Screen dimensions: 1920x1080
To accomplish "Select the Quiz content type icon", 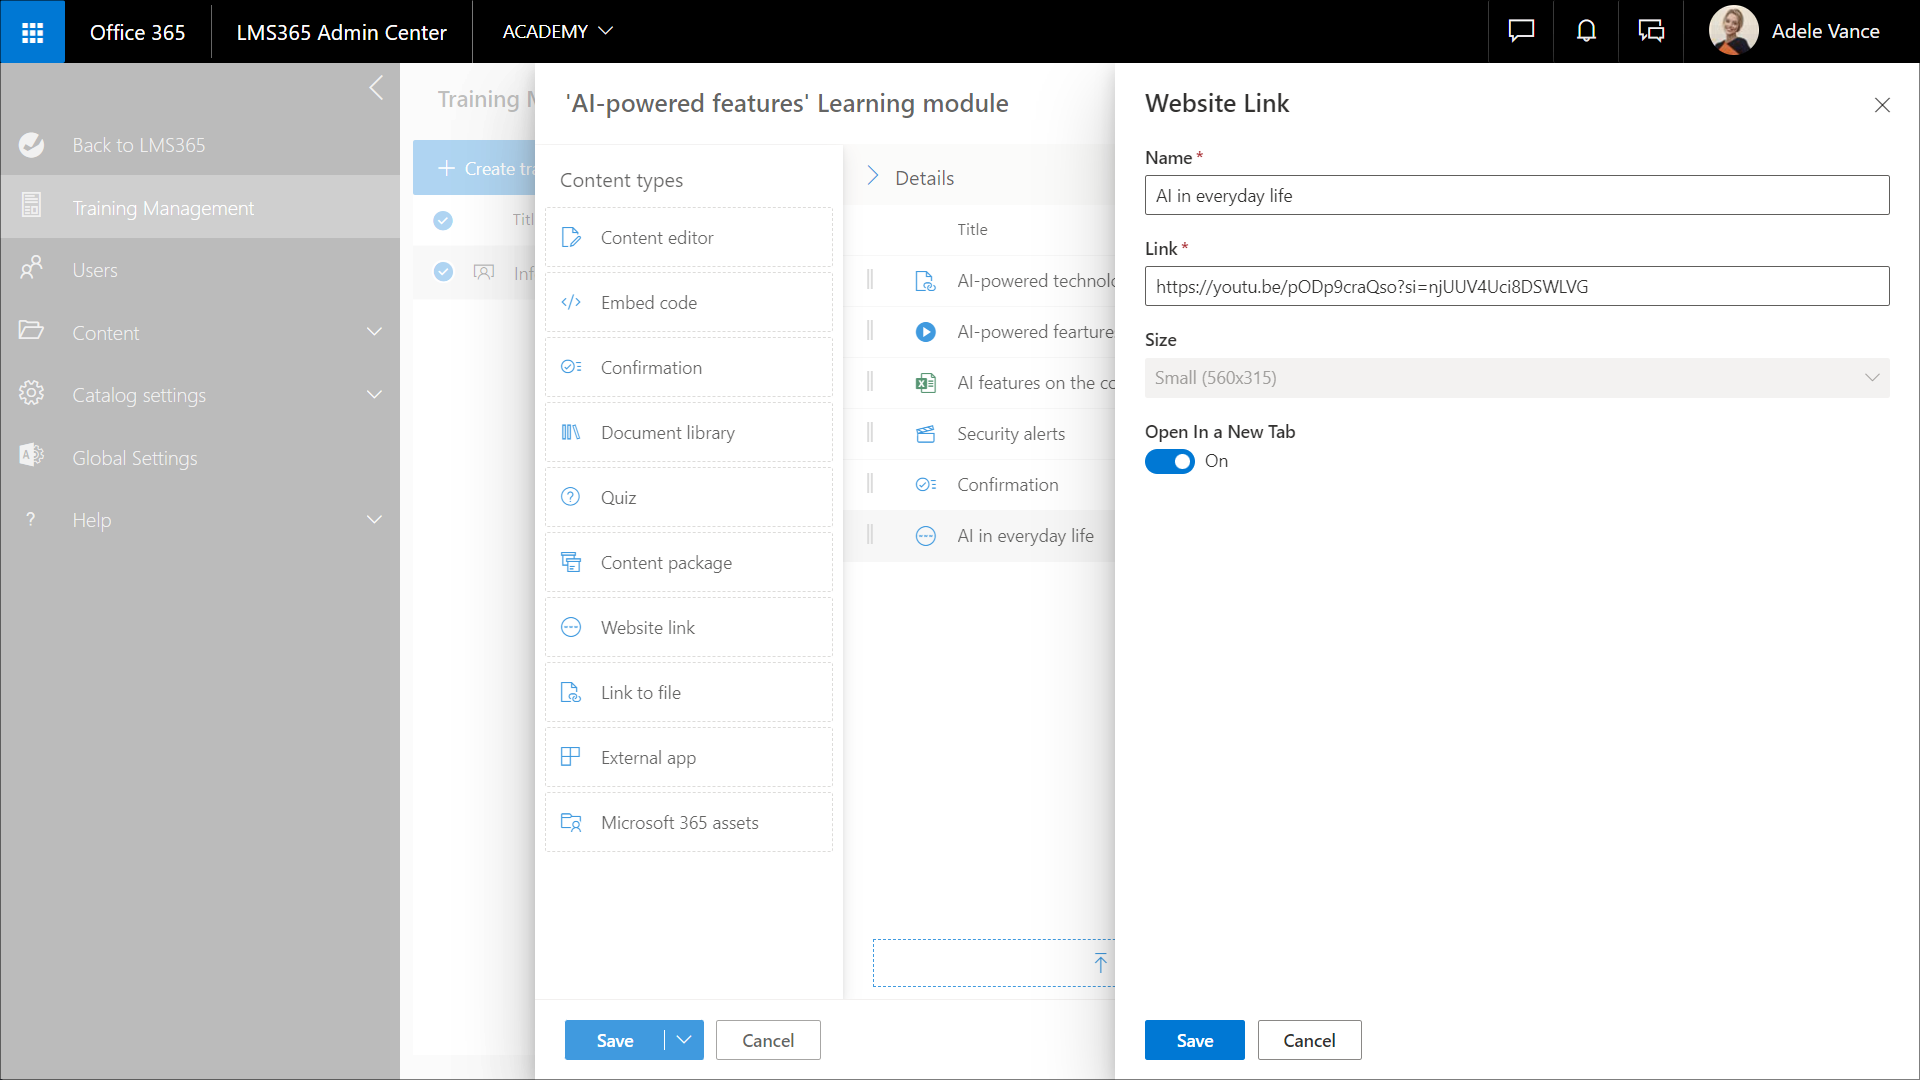I will pyautogui.click(x=571, y=497).
